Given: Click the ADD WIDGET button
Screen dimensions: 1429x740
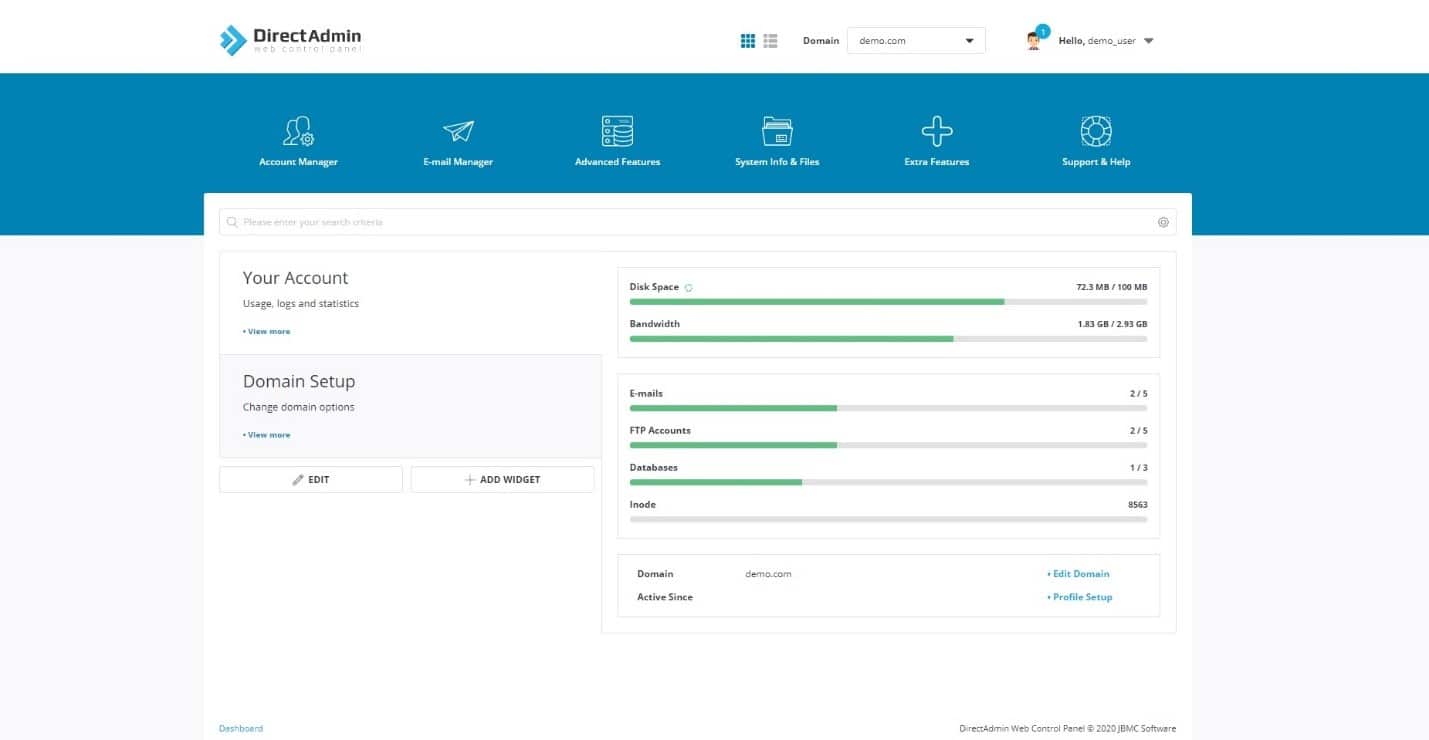Looking at the screenshot, I should pos(502,479).
